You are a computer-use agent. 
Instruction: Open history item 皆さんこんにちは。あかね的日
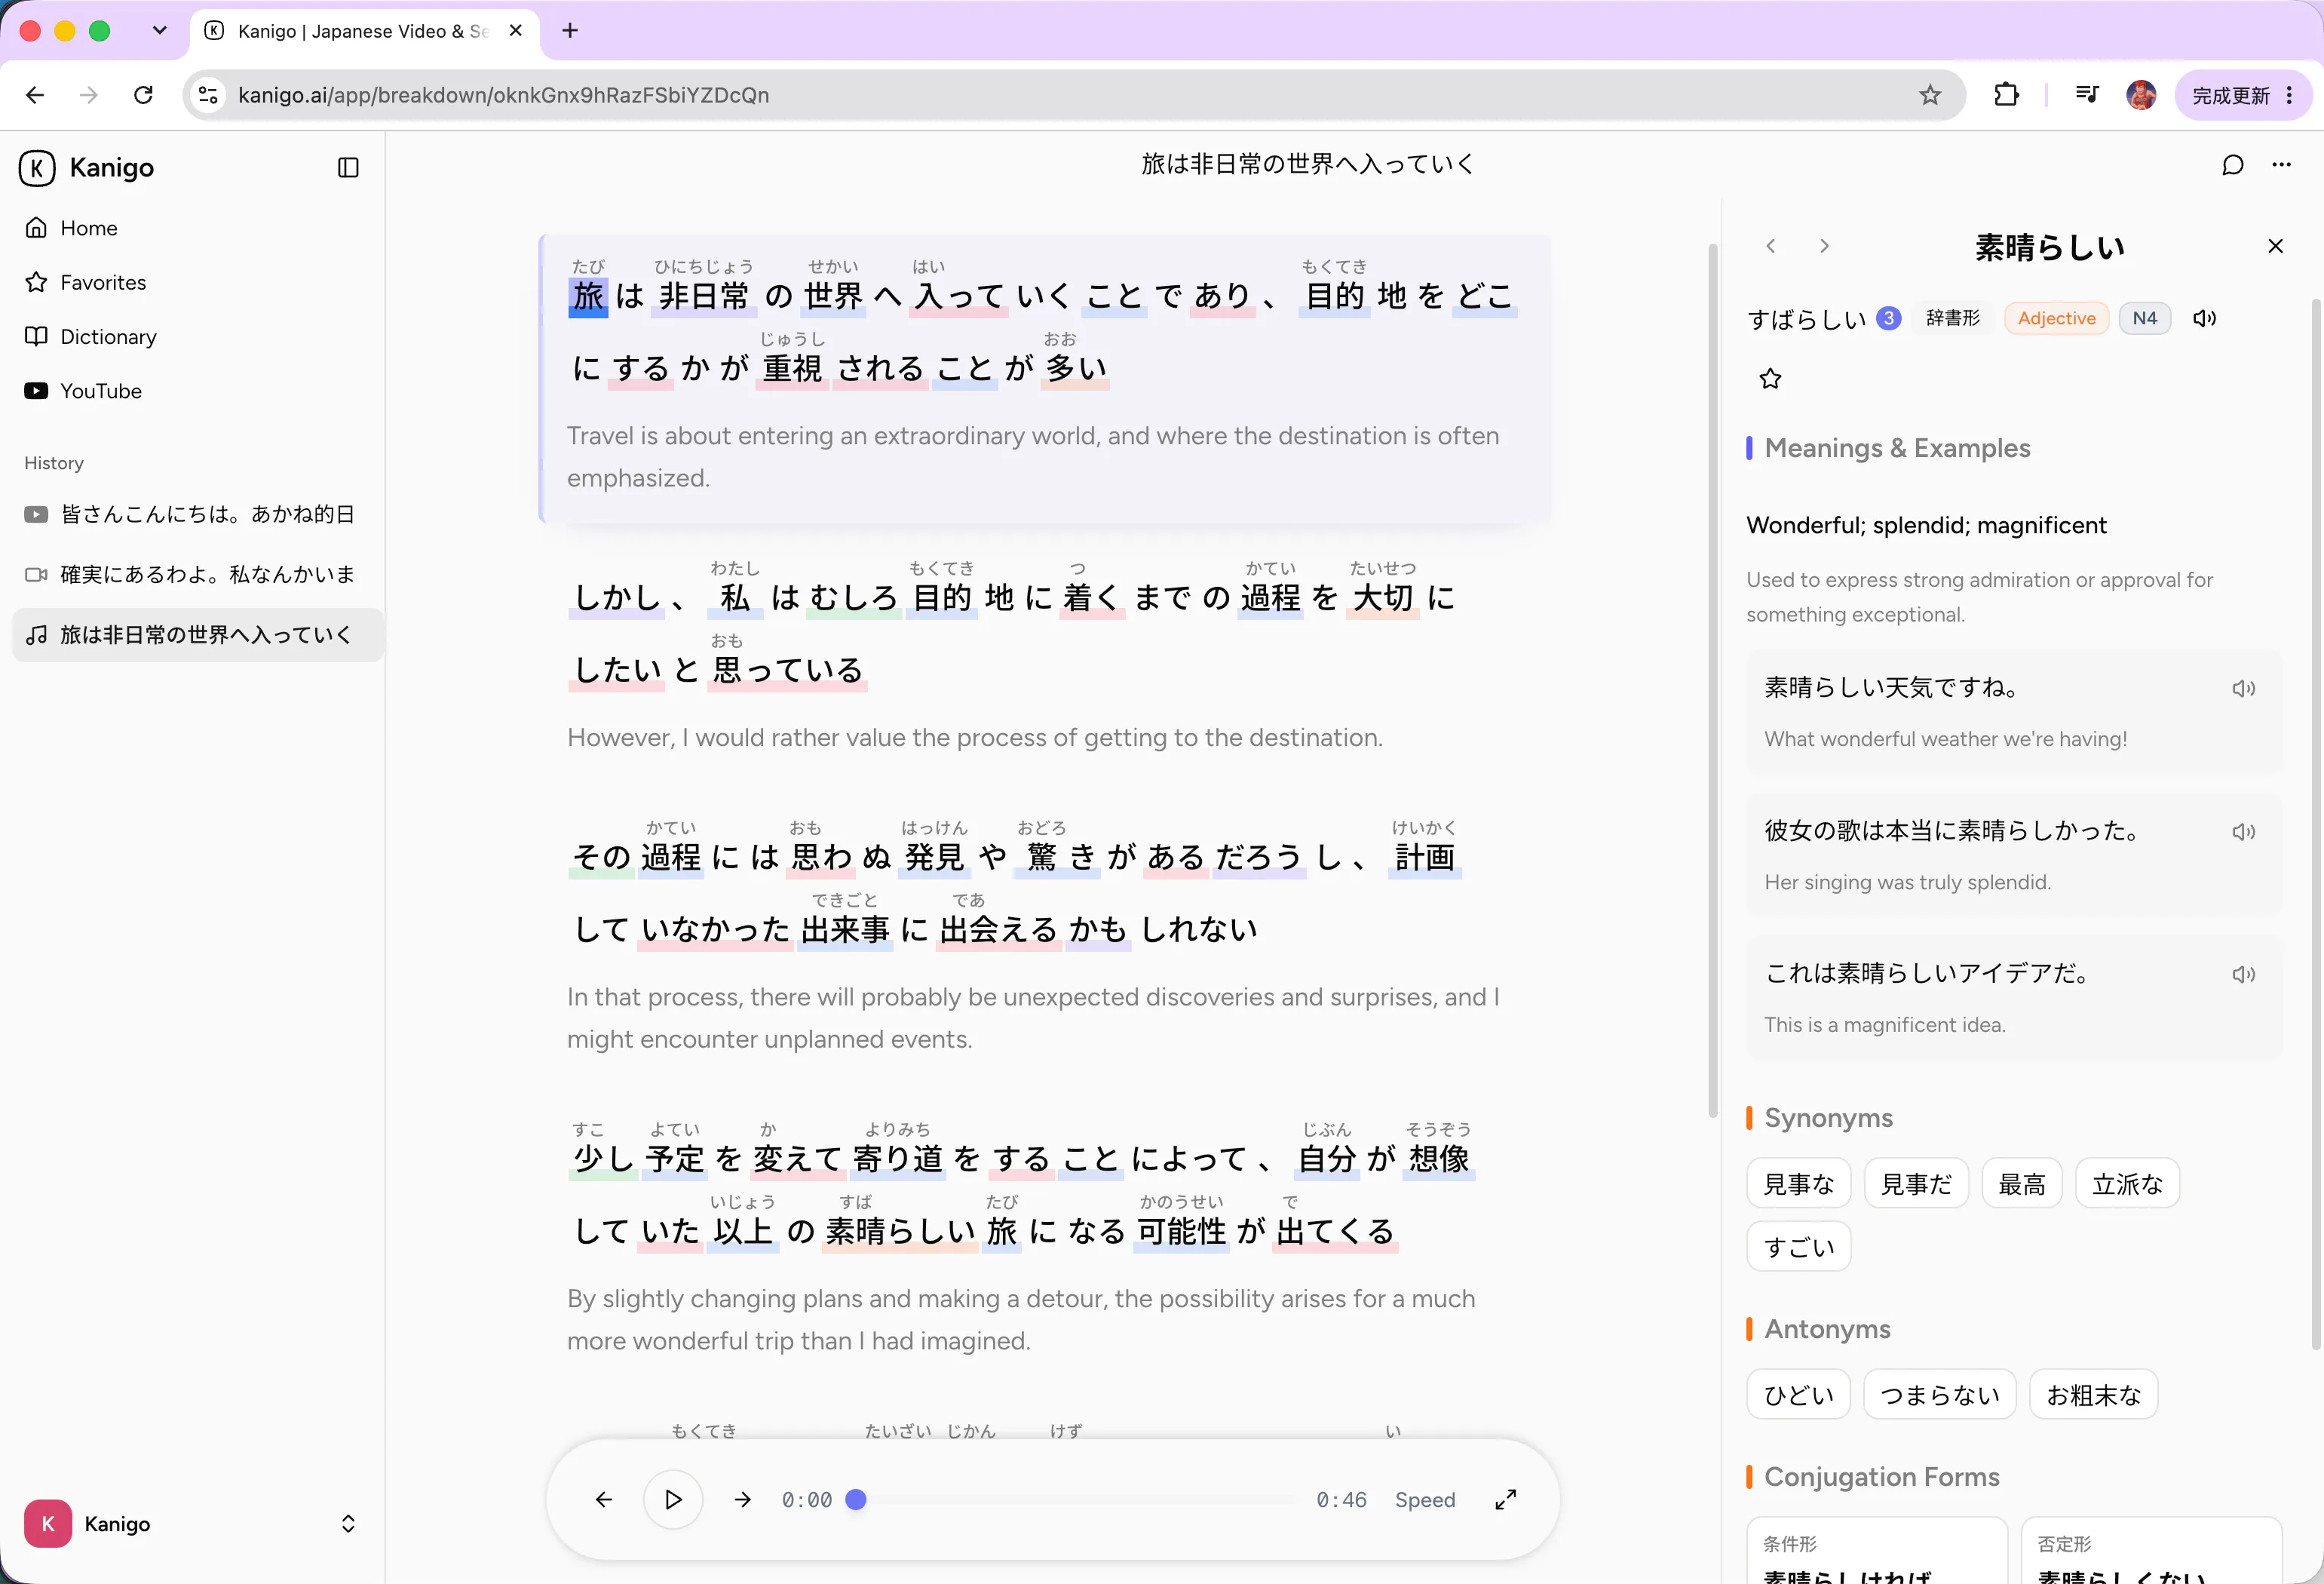pyautogui.click(x=198, y=514)
